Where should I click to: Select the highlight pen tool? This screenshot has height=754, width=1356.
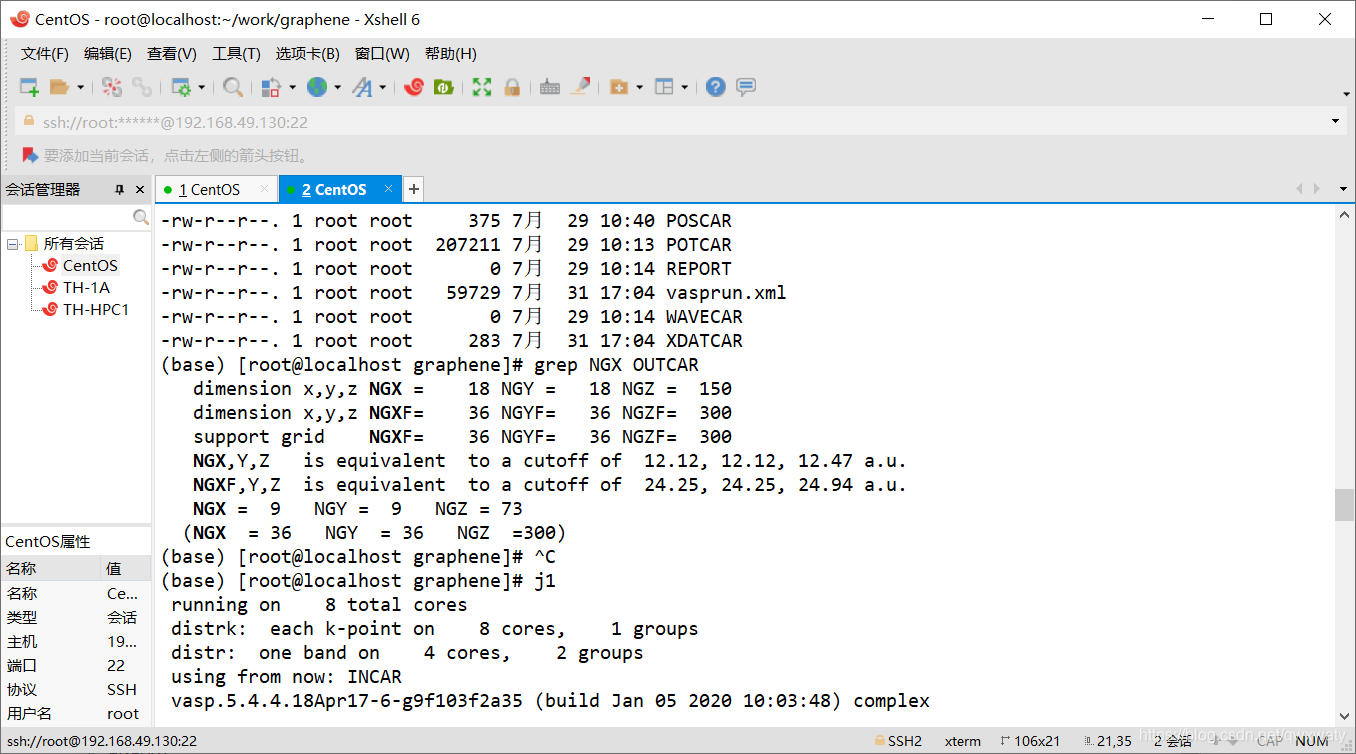pyautogui.click(x=581, y=87)
